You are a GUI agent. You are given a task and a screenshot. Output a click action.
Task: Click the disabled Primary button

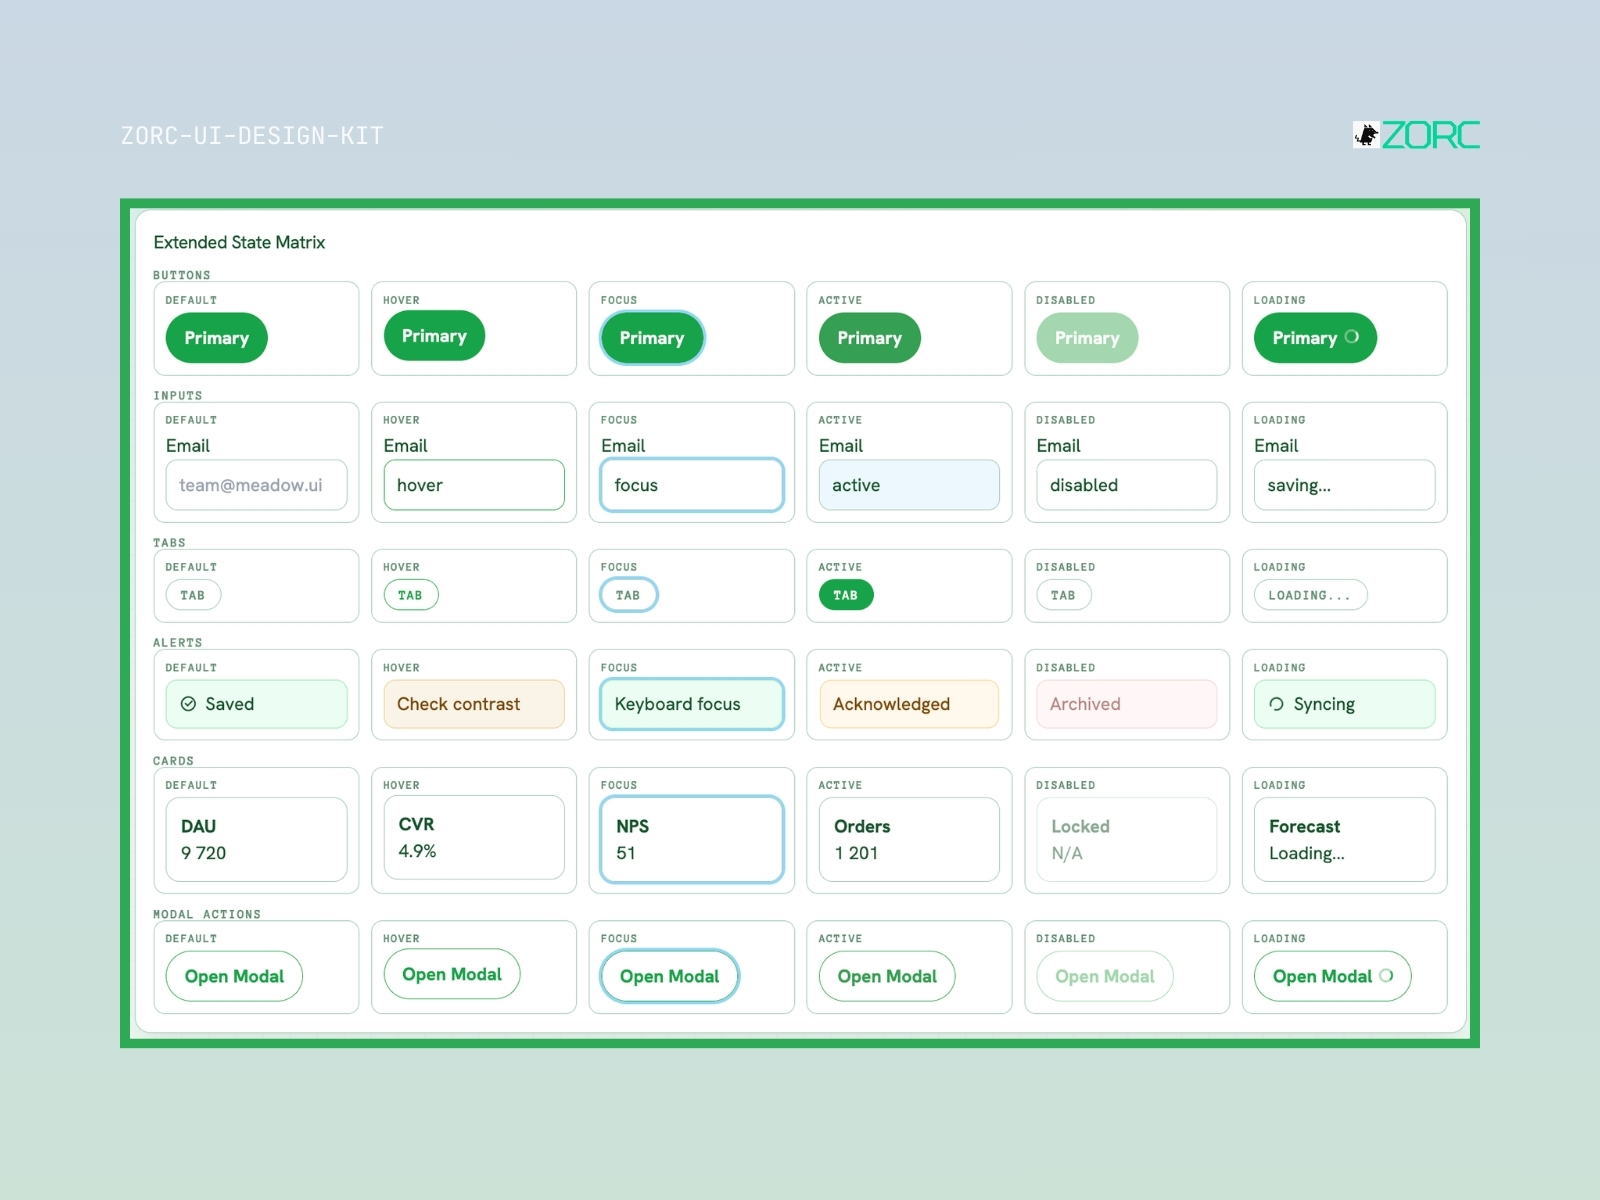click(x=1087, y=338)
